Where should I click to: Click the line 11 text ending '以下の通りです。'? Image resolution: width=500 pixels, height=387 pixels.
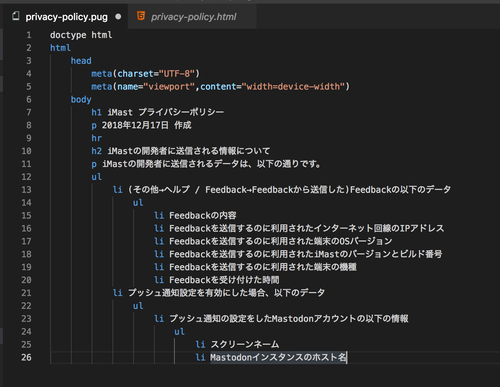coord(211,164)
